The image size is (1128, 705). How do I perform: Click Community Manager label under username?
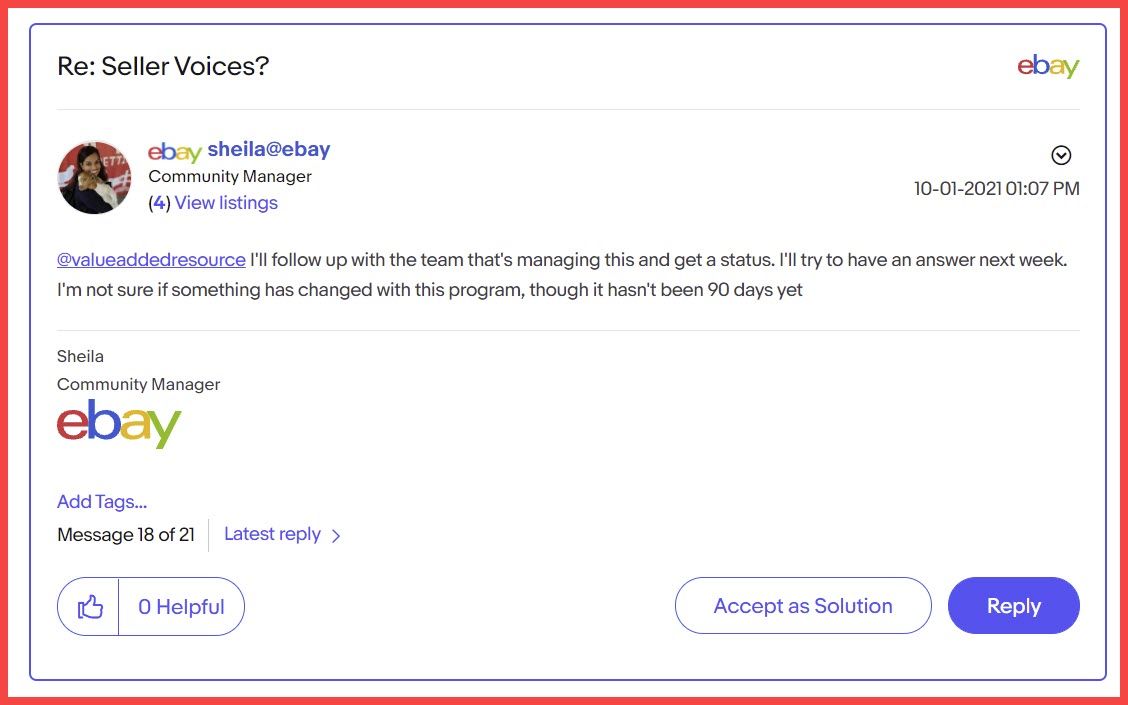coord(230,176)
